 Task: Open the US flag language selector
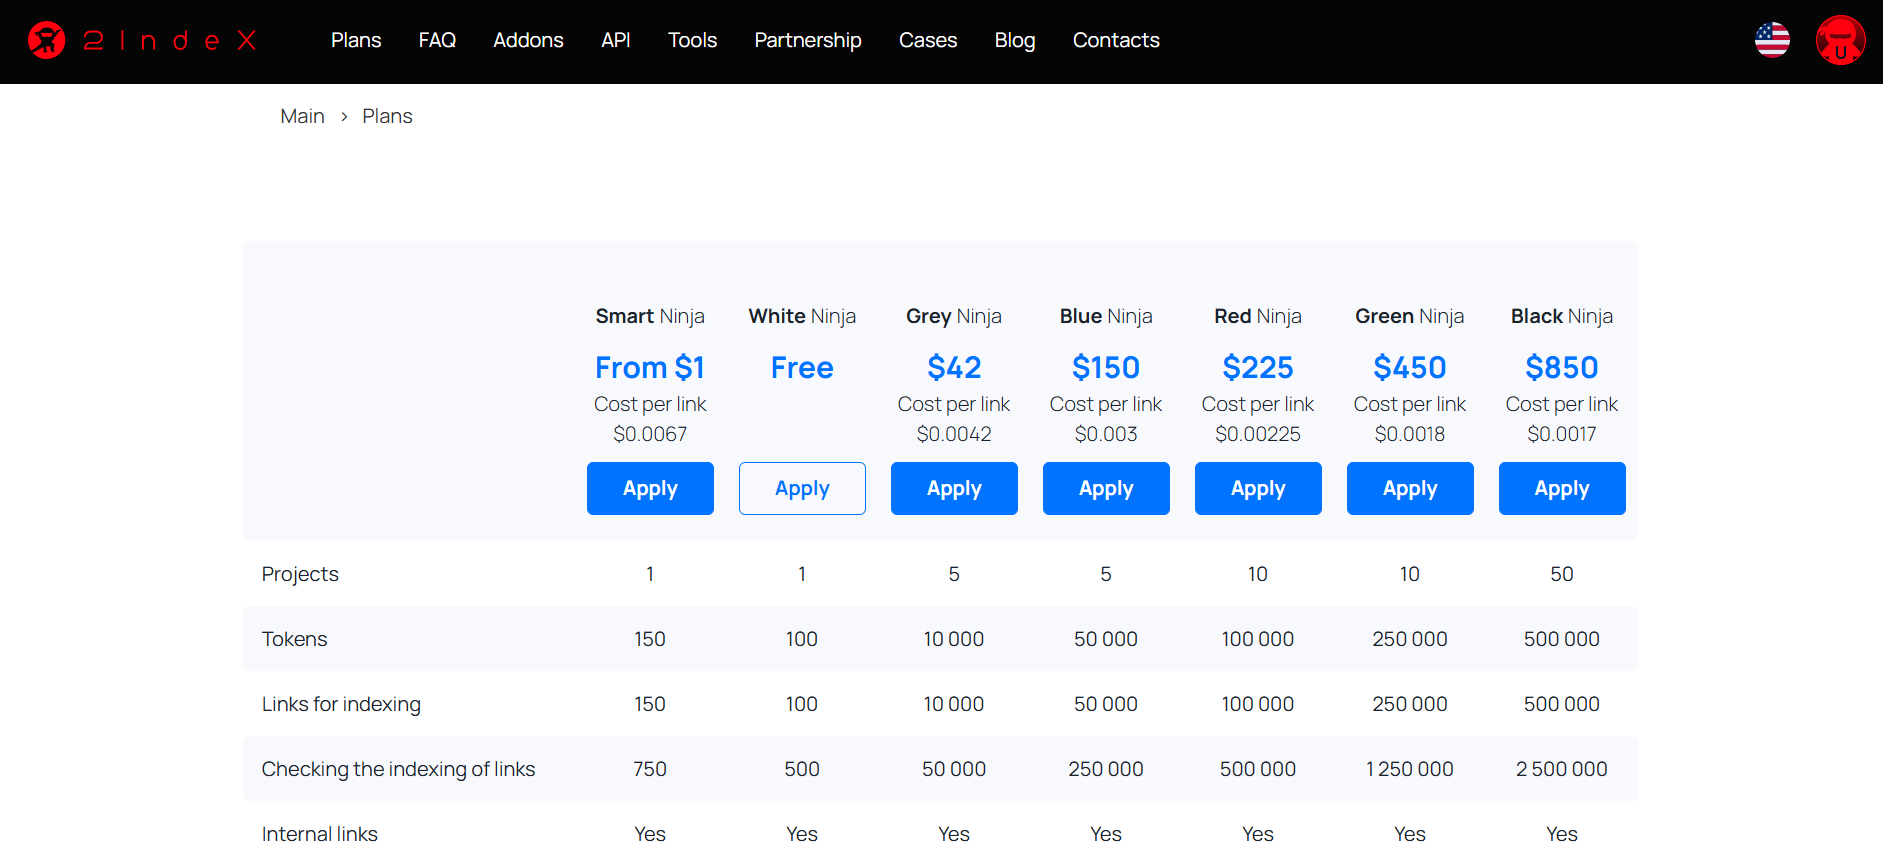click(x=1772, y=40)
